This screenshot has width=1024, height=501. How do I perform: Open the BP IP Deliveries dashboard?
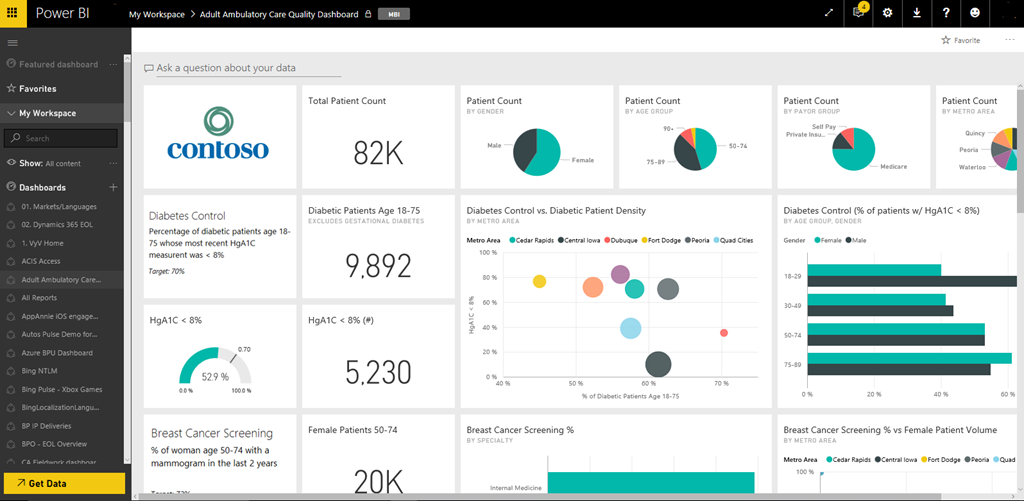click(46, 426)
